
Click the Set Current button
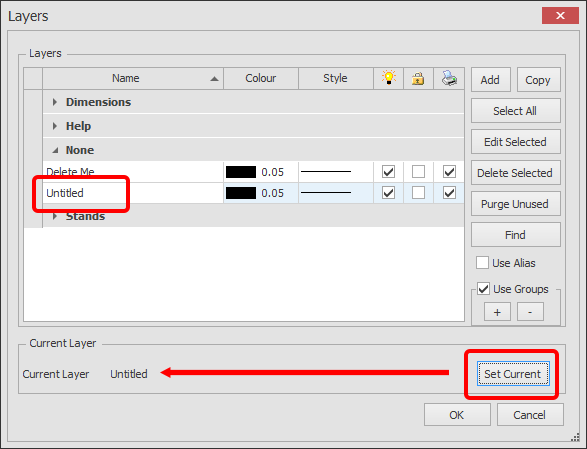tap(513, 374)
